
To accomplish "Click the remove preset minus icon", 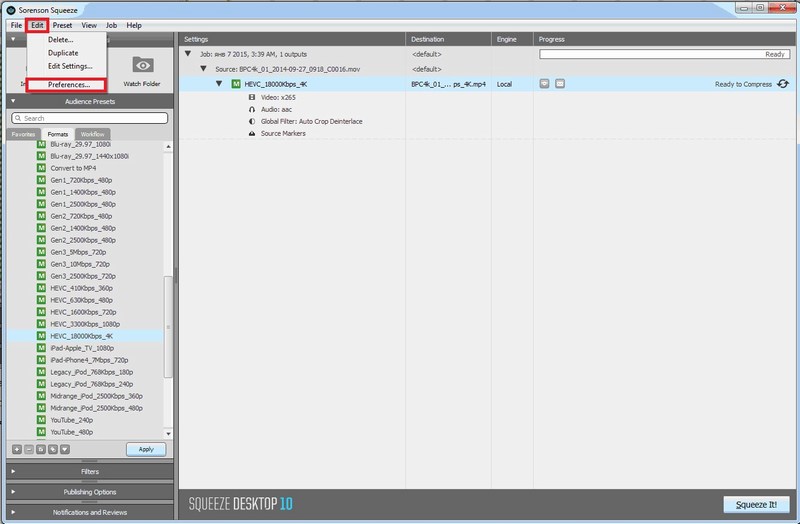I will pyautogui.click(x=29, y=450).
